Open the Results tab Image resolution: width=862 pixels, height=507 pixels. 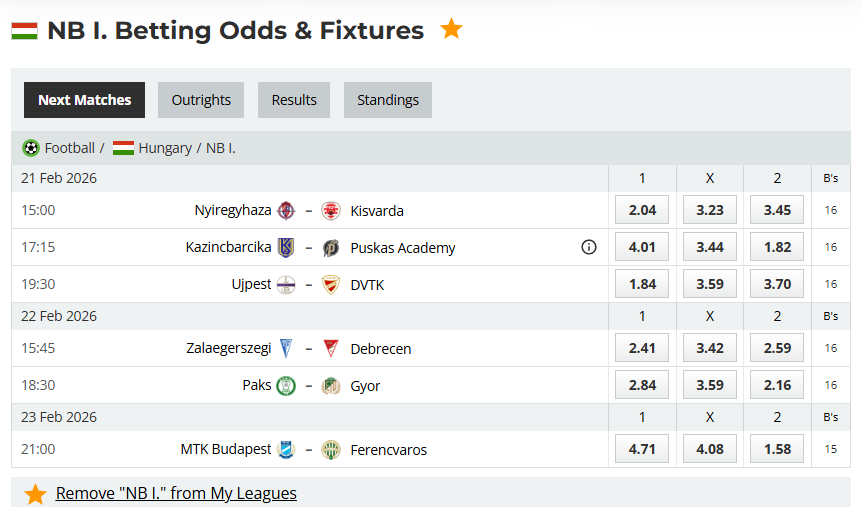[294, 100]
